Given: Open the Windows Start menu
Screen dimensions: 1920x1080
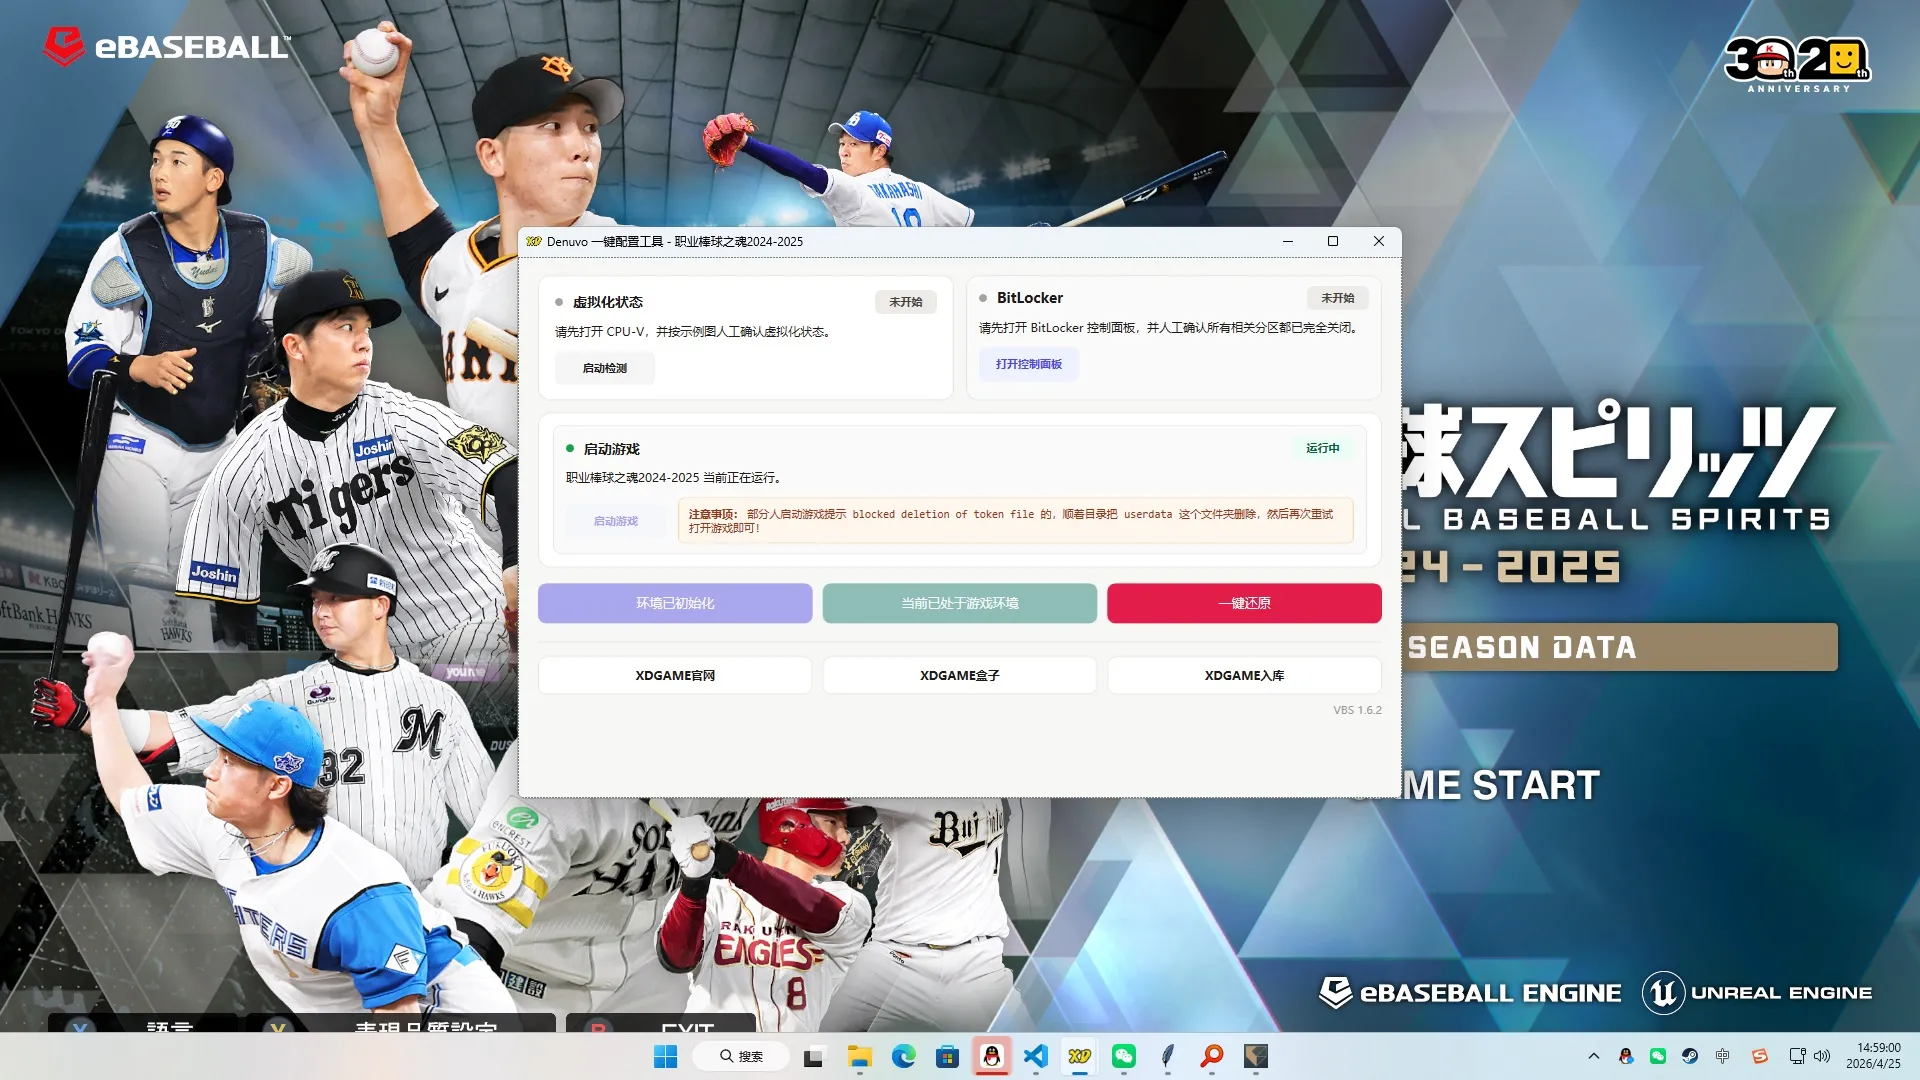Looking at the screenshot, I should click(x=666, y=1056).
